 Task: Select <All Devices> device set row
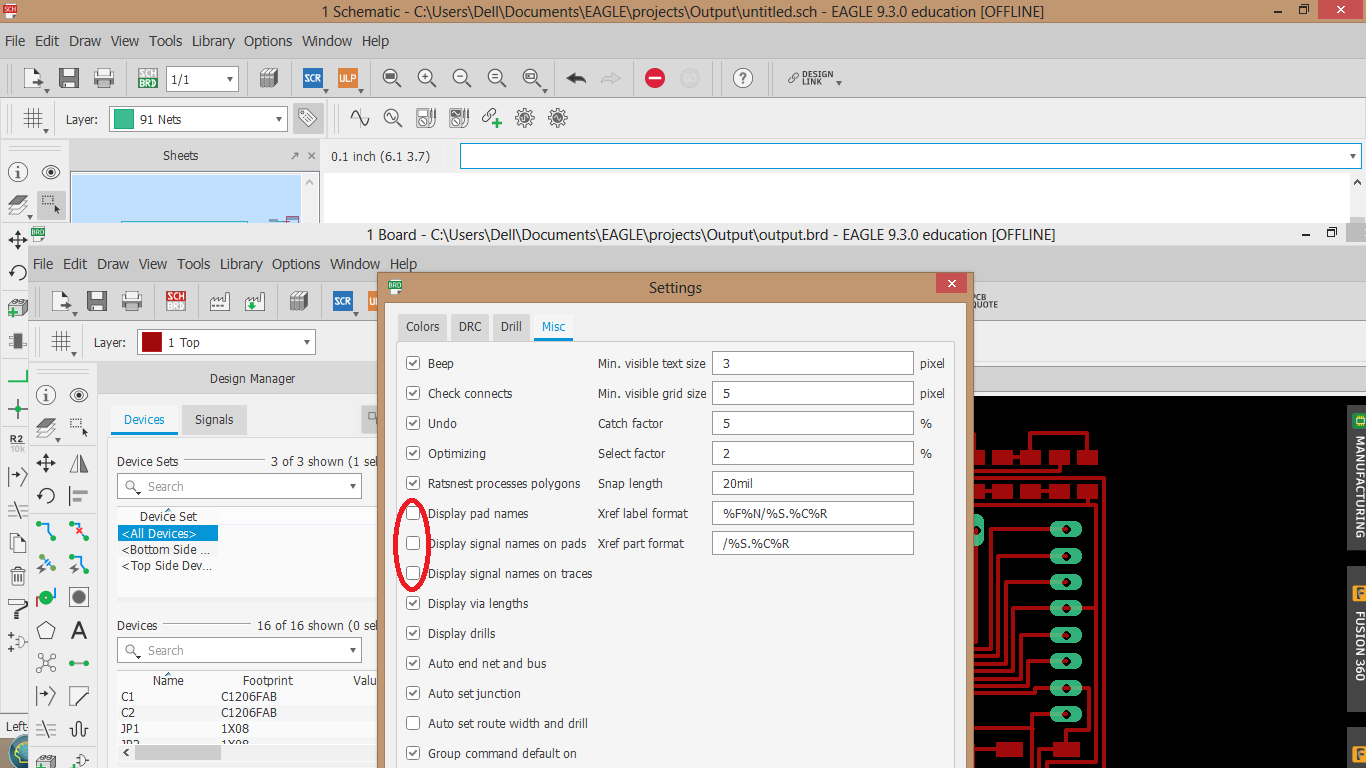tap(168, 534)
